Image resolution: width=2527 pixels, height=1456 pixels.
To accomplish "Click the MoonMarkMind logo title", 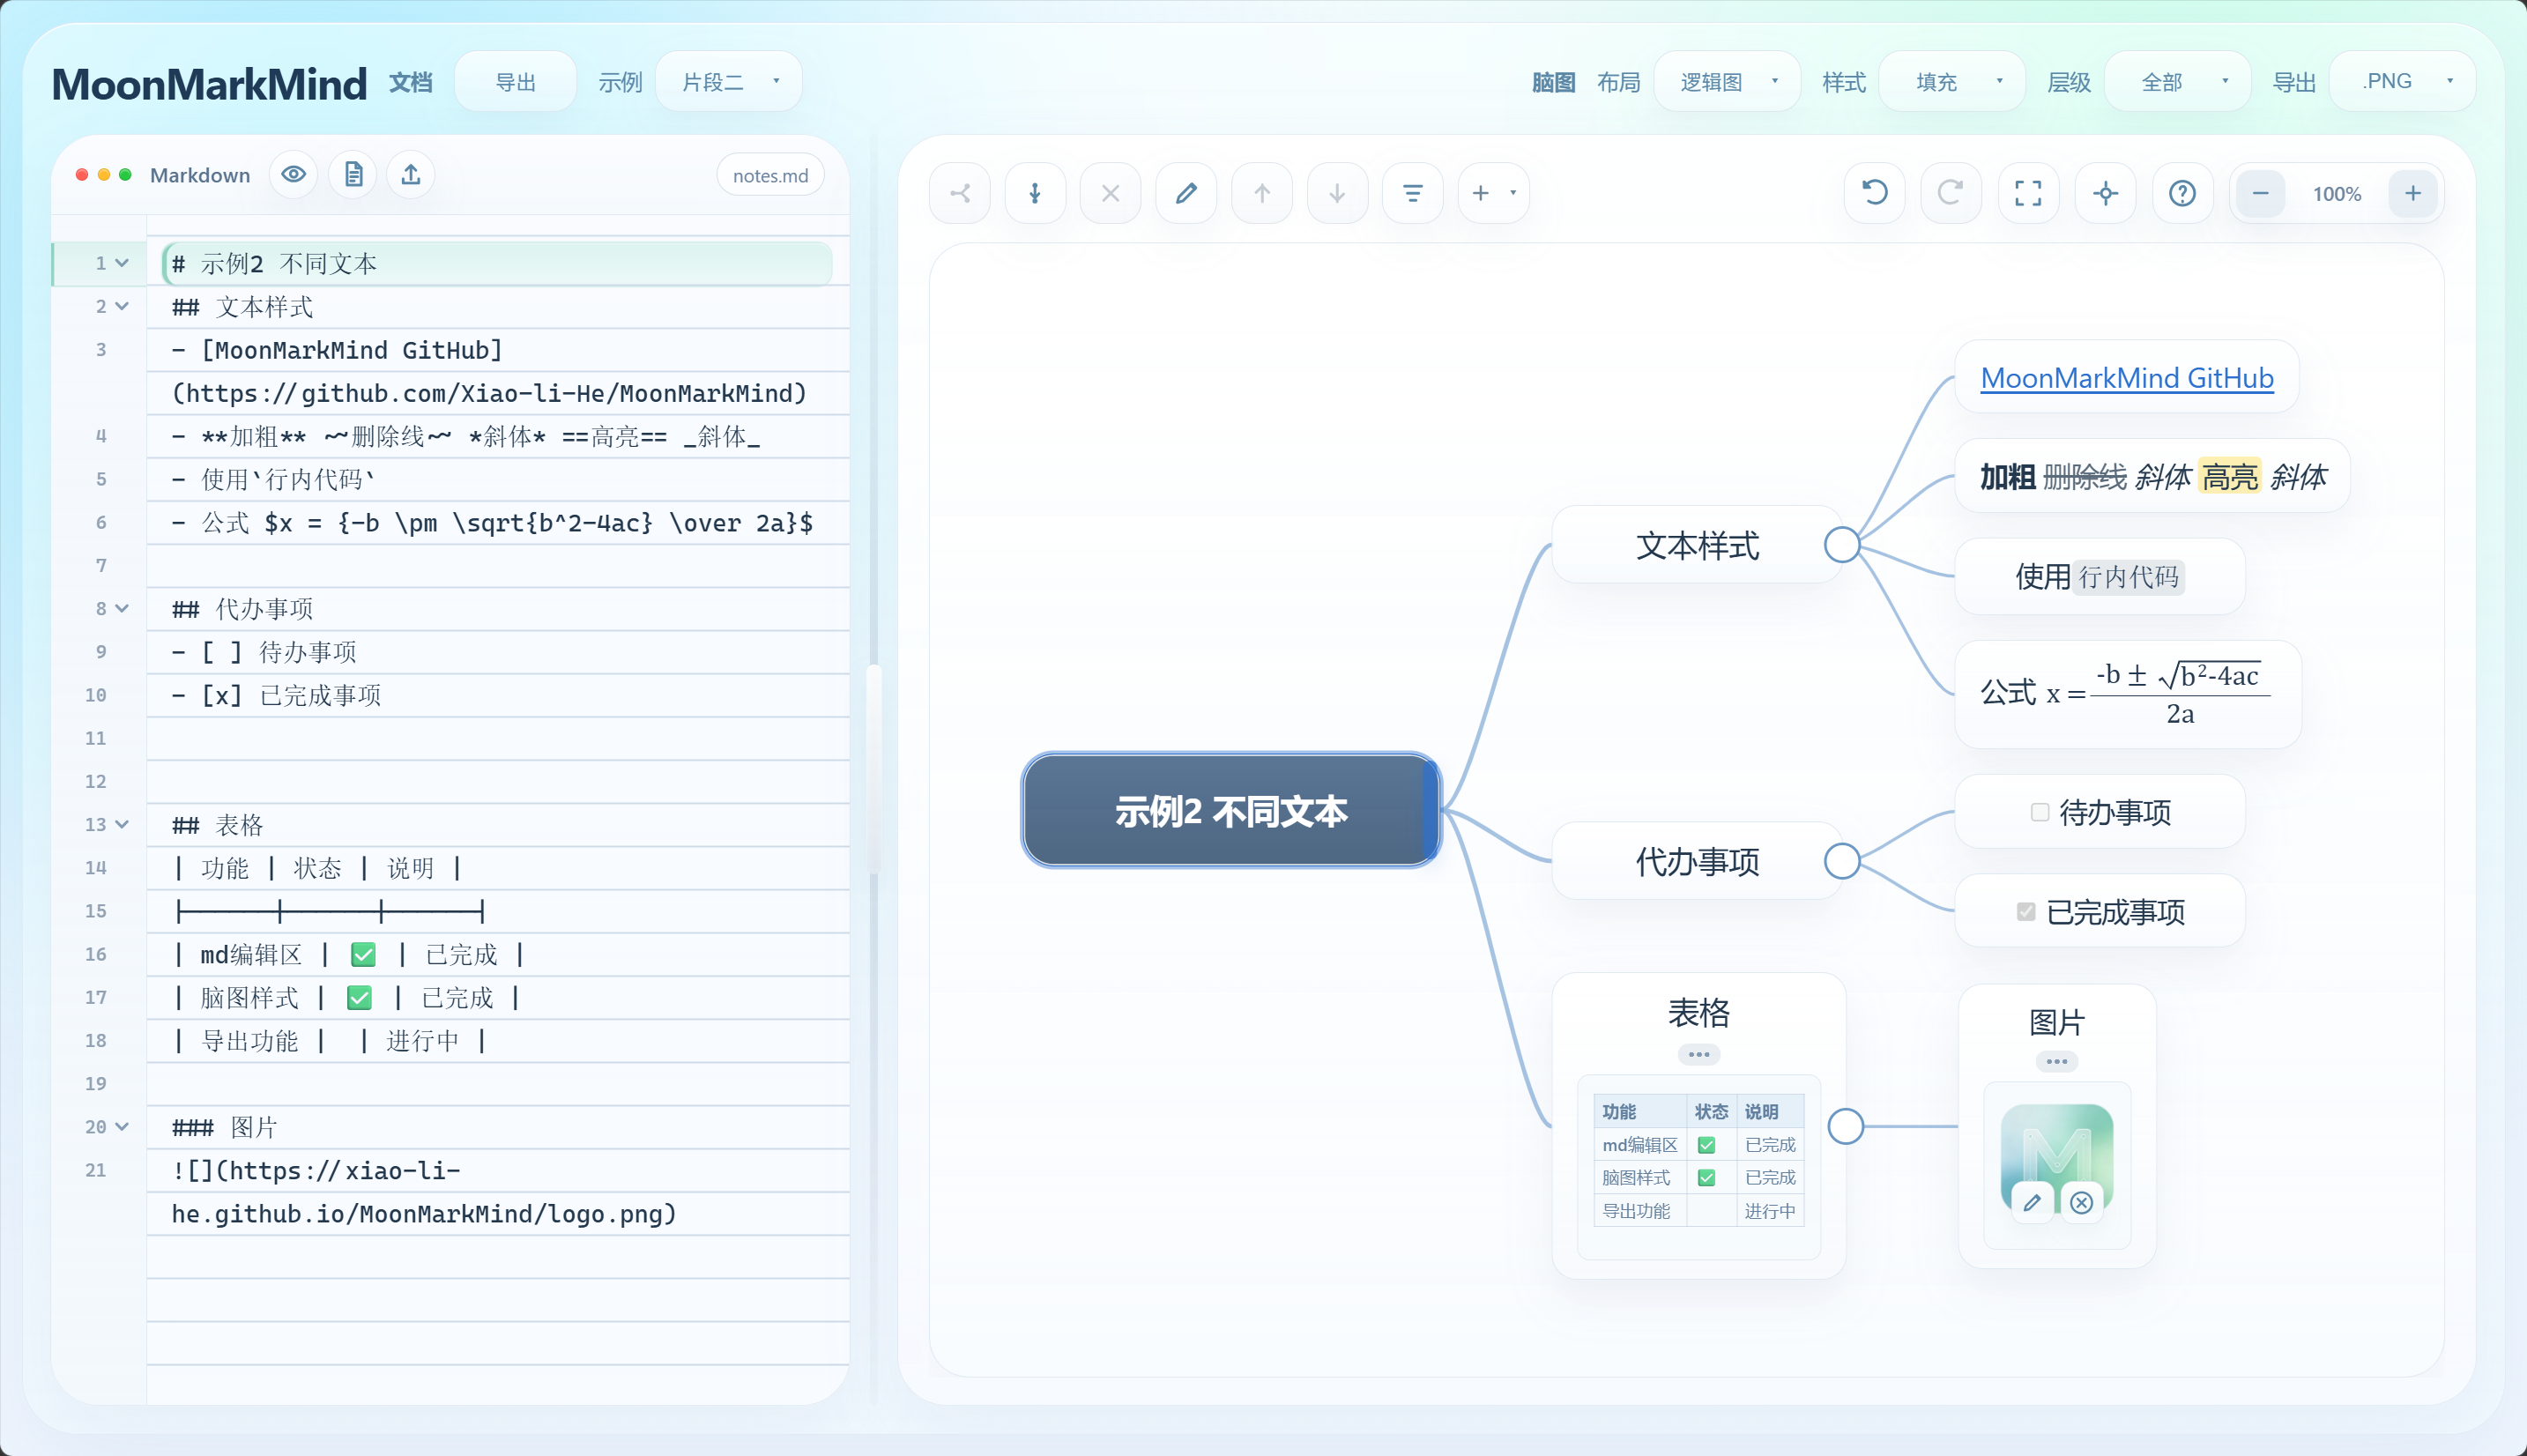I will tap(209, 84).
